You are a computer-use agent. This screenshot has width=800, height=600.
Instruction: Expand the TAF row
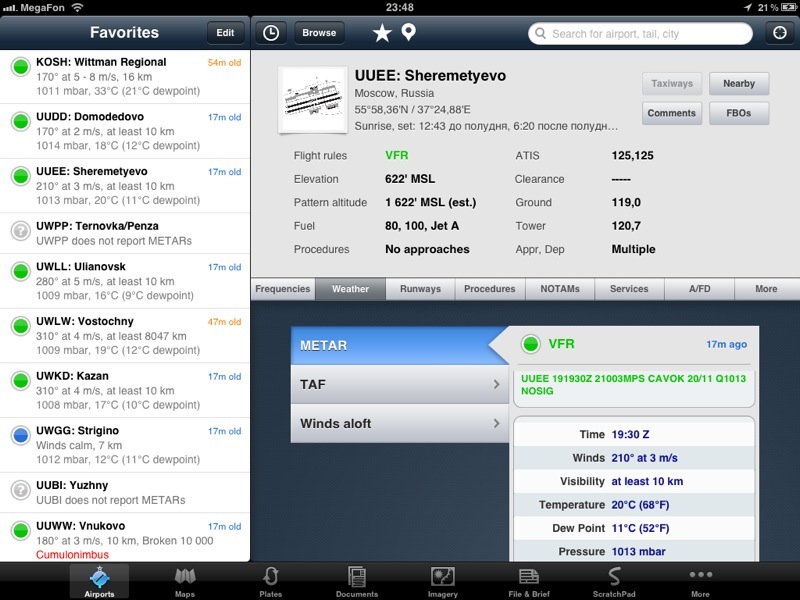[x=400, y=384]
